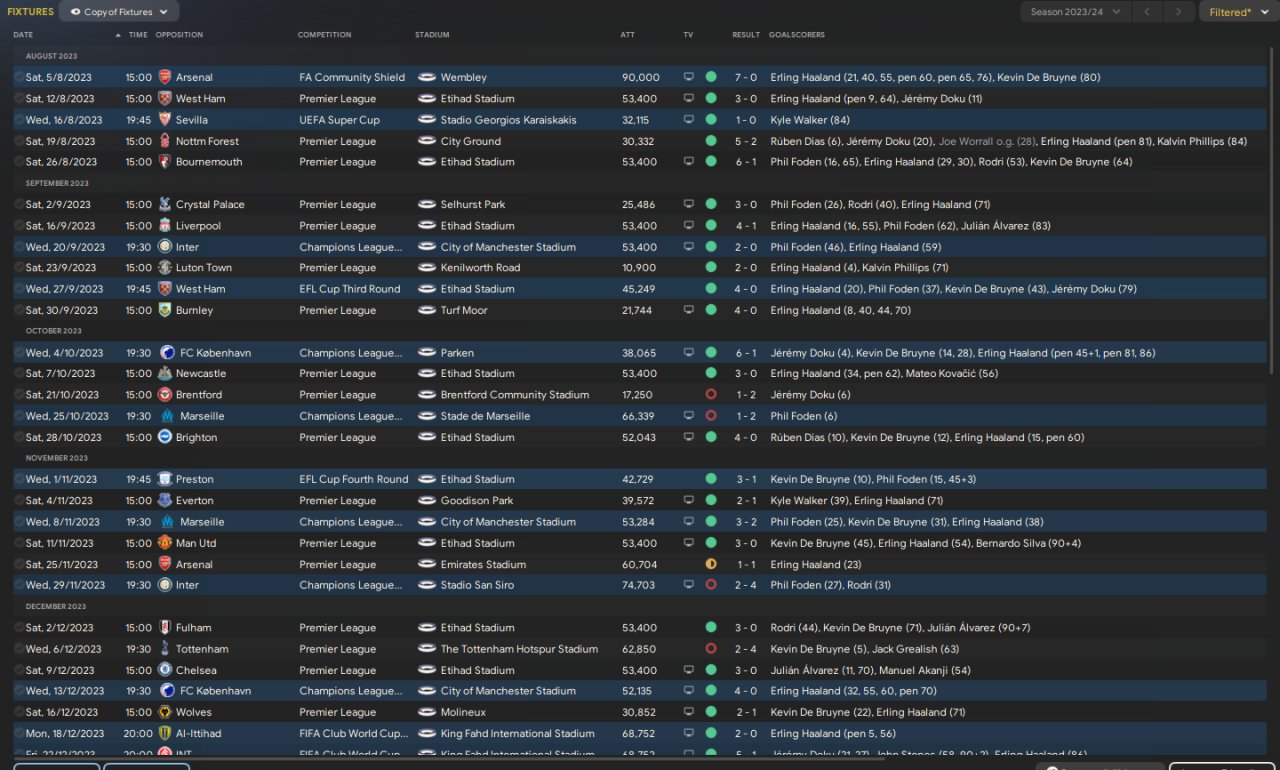
Task: Click the stadium icon beside Goodison Park
Action: point(427,501)
